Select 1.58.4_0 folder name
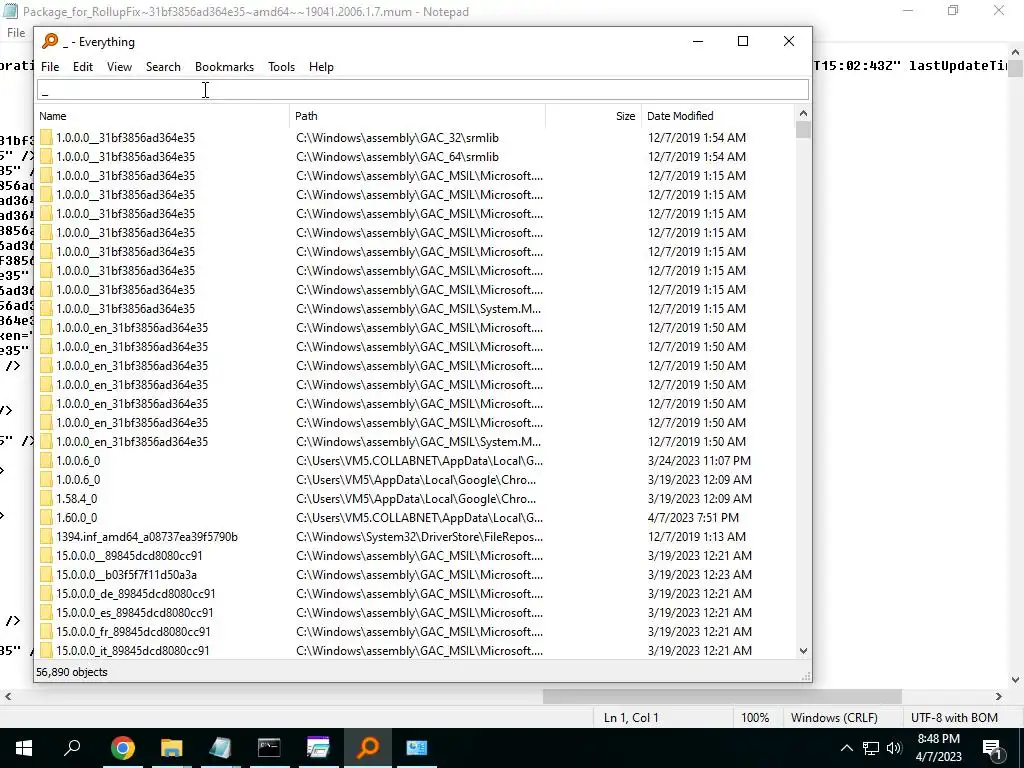1024x768 pixels. point(76,499)
